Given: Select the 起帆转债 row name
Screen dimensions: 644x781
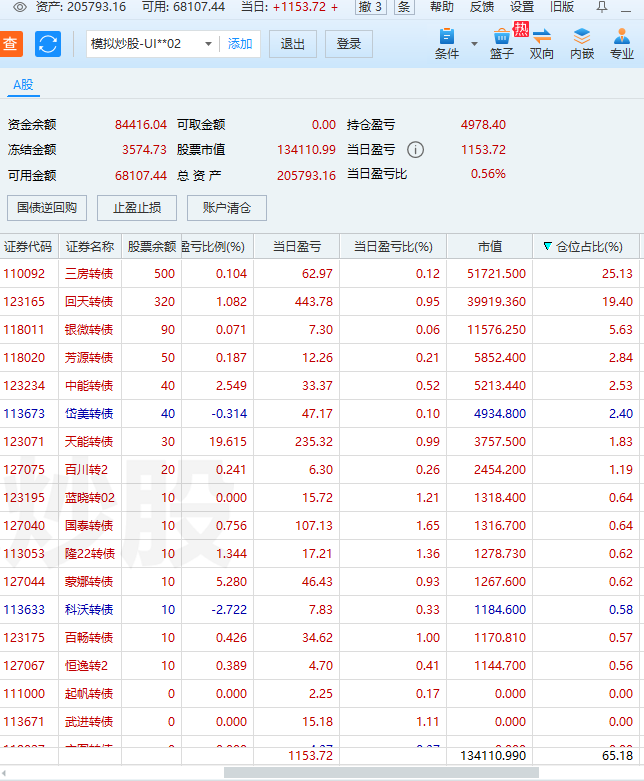Looking at the screenshot, I should tap(89, 693).
